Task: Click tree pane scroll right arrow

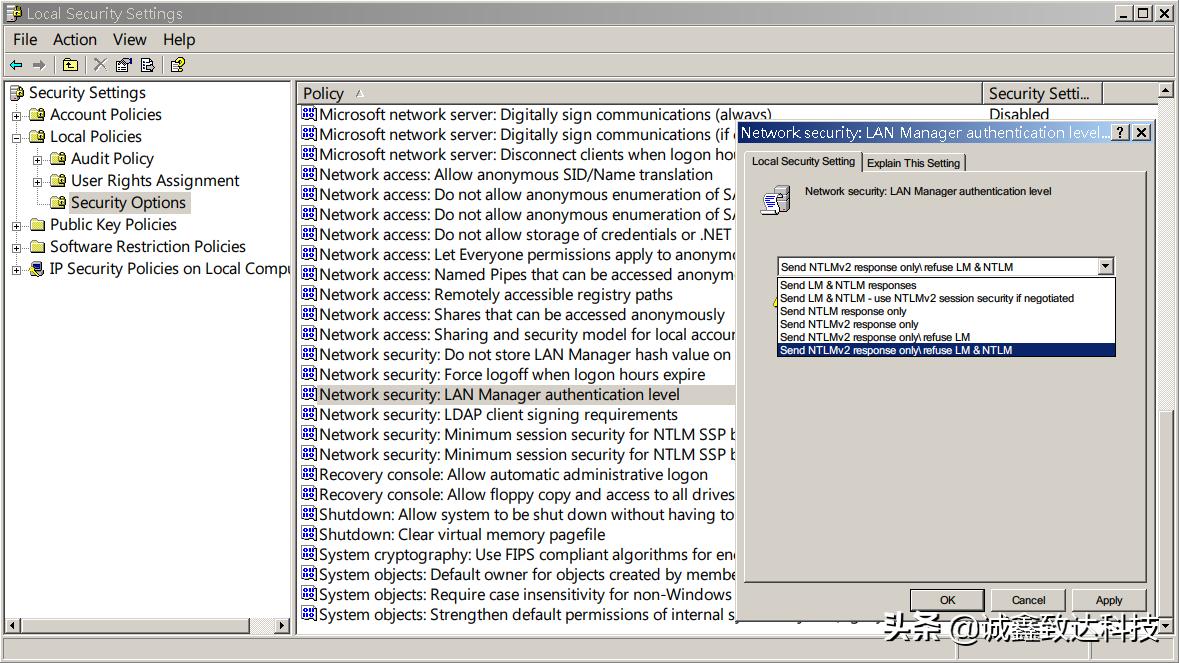Action: tap(282, 625)
